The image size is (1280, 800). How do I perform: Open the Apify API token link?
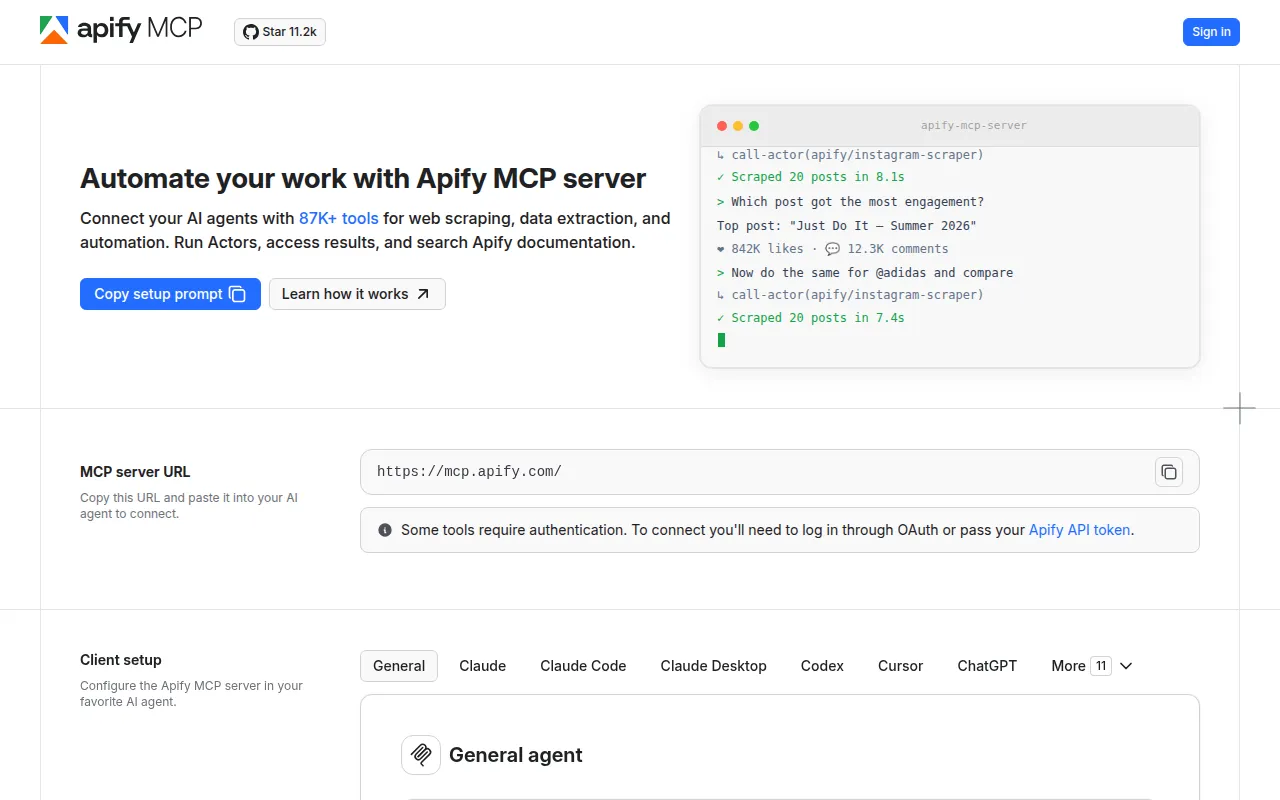1079,530
